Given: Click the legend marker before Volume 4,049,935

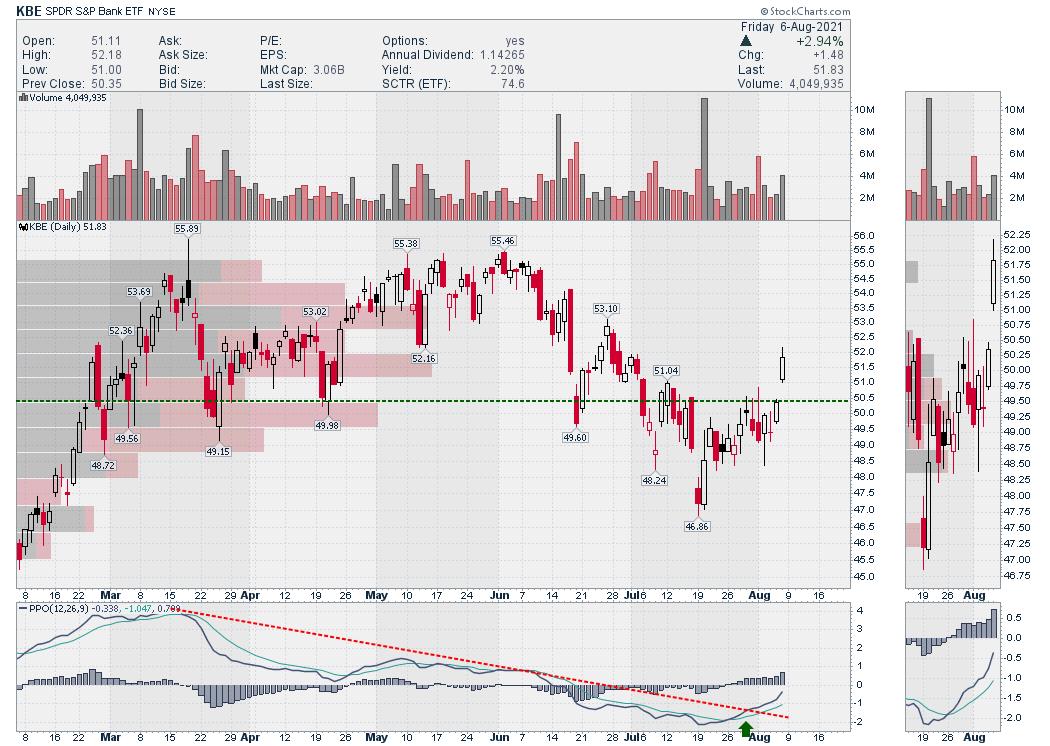Looking at the screenshot, I should click(x=23, y=98).
